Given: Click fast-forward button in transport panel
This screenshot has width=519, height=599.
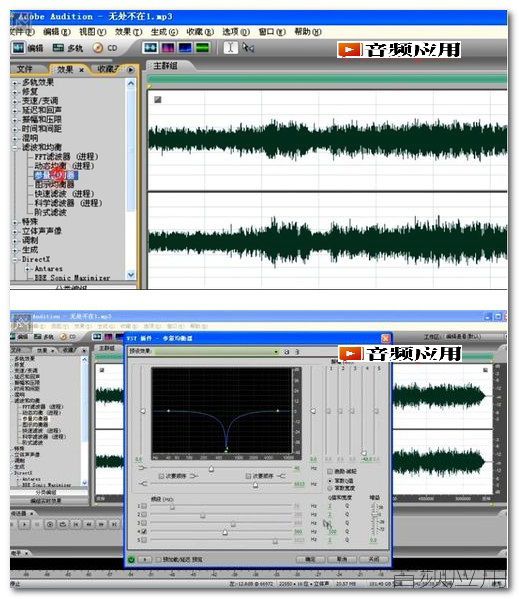Looking at the screenshot, I should tap(101, 524).
